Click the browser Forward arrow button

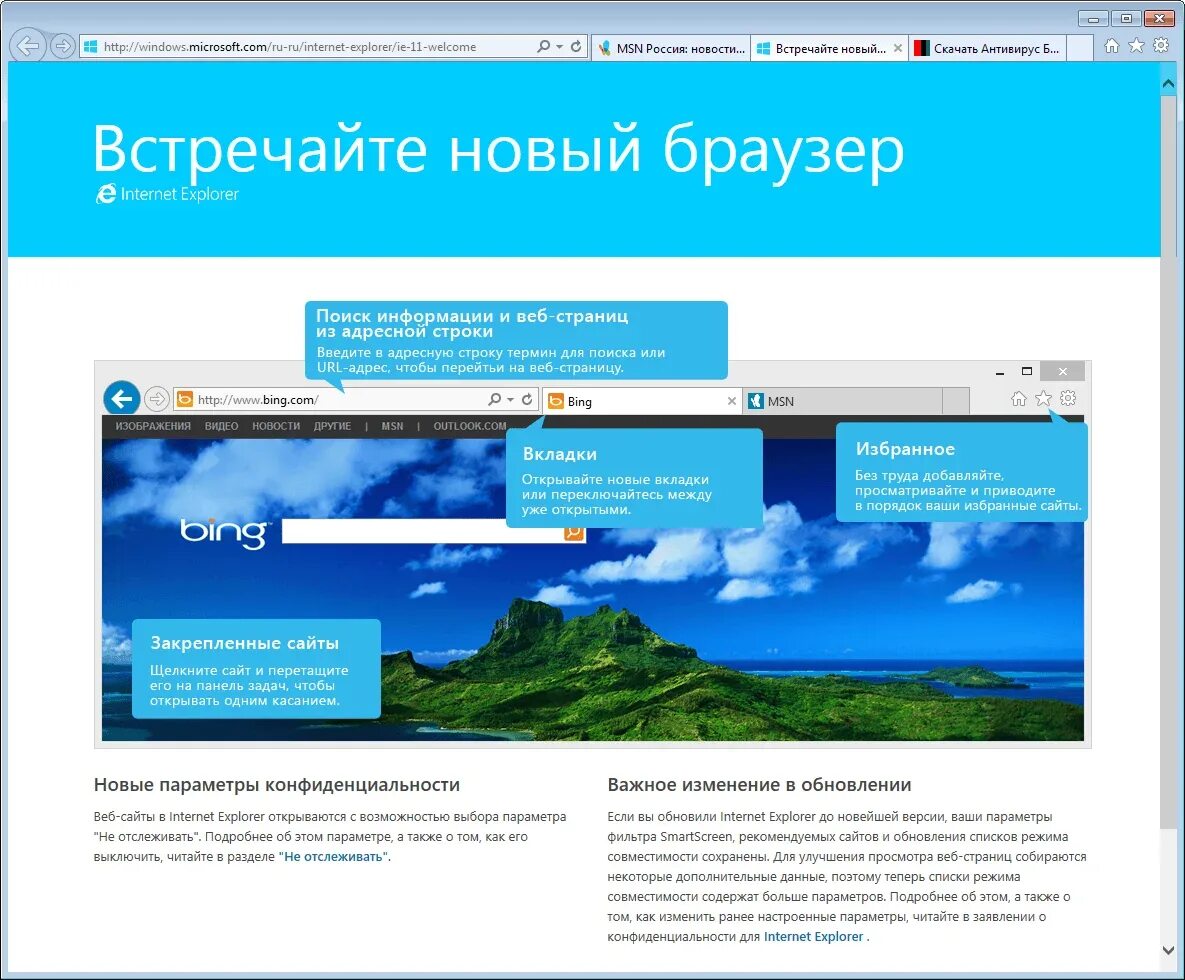point(63,46)
